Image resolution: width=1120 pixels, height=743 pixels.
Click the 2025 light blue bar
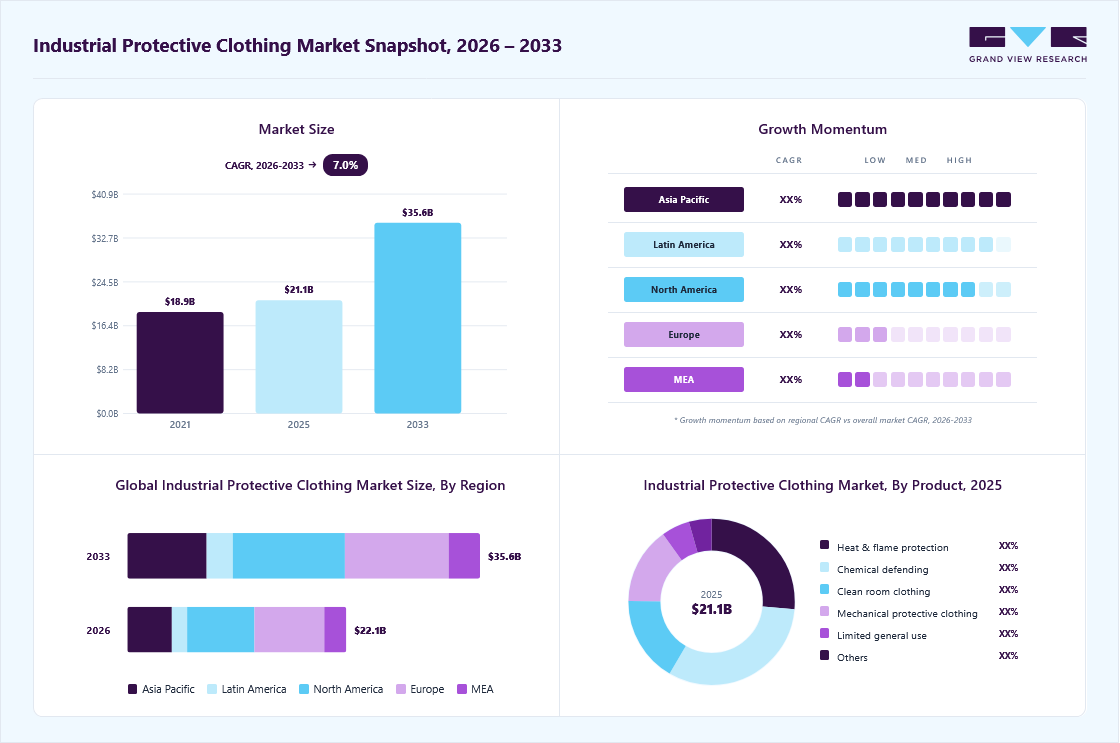click(x=299, y=357)
